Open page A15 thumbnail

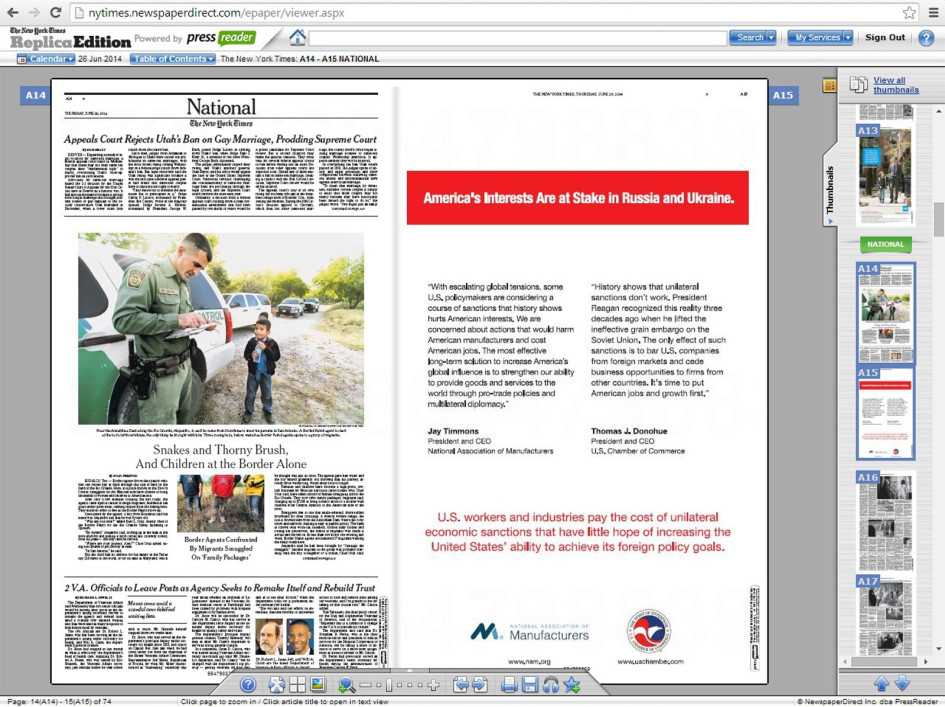pyautogui.click(x=885, y=413)
